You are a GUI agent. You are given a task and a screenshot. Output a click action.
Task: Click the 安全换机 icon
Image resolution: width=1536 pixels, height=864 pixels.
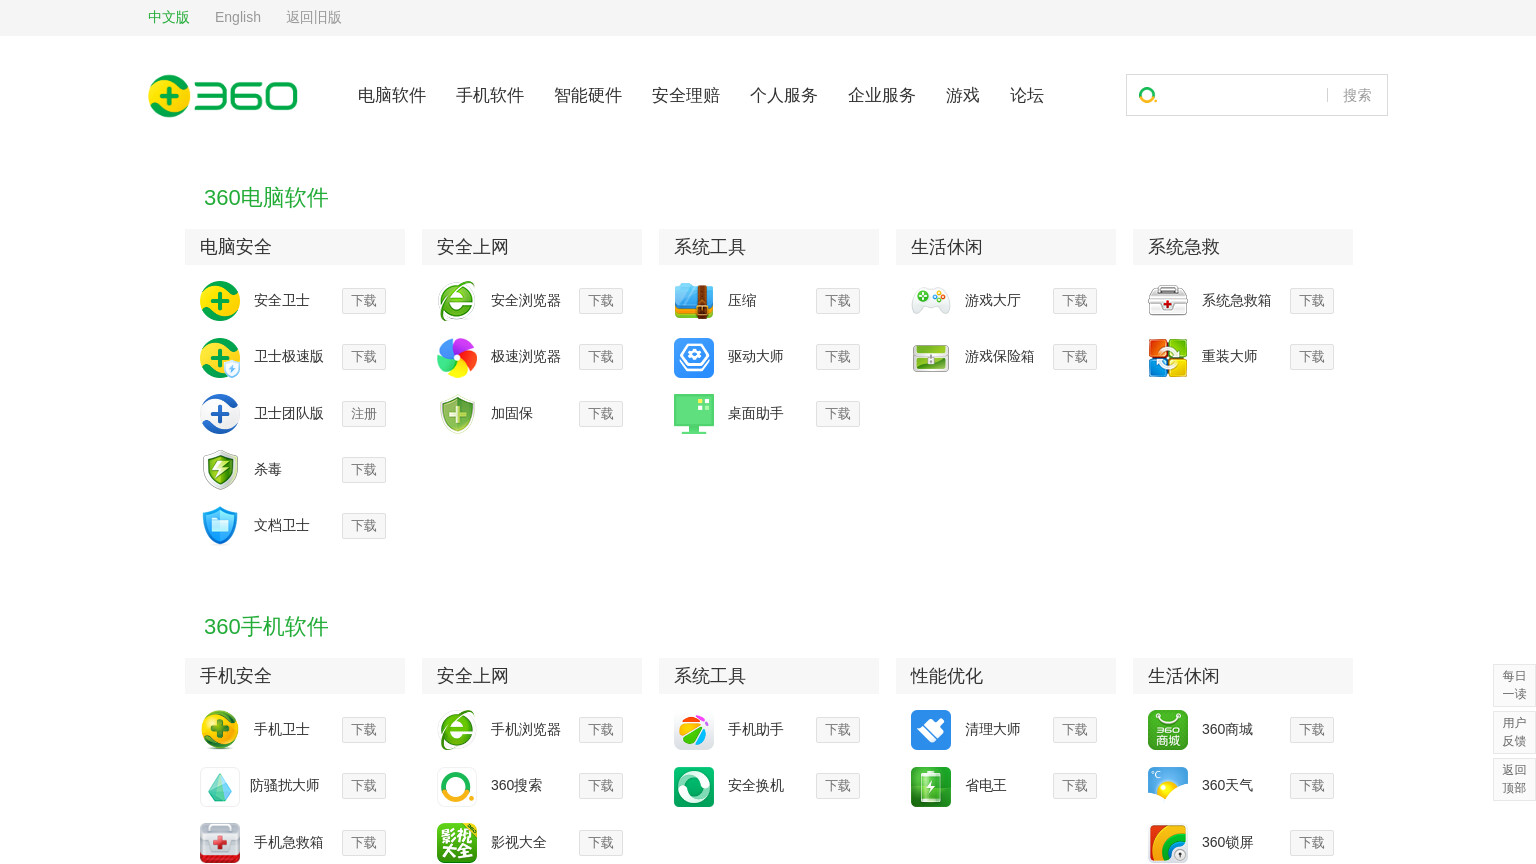(x=694, y=786)
